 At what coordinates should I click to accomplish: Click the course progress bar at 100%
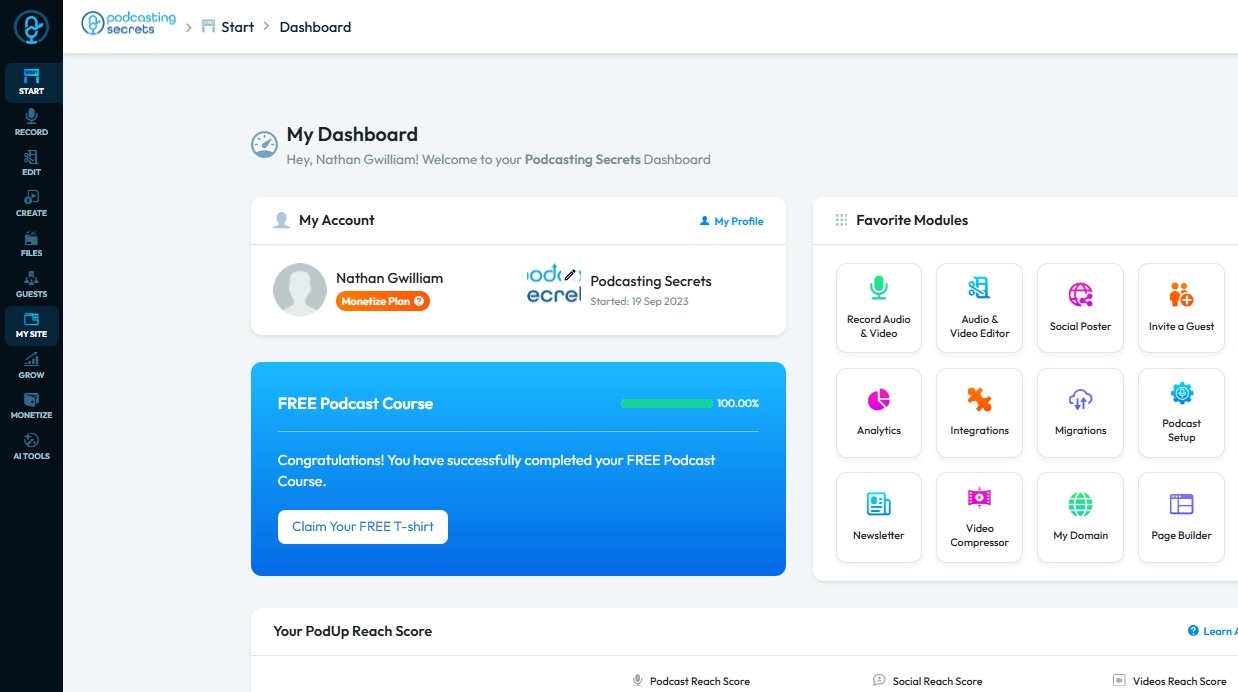click(666, 404)
